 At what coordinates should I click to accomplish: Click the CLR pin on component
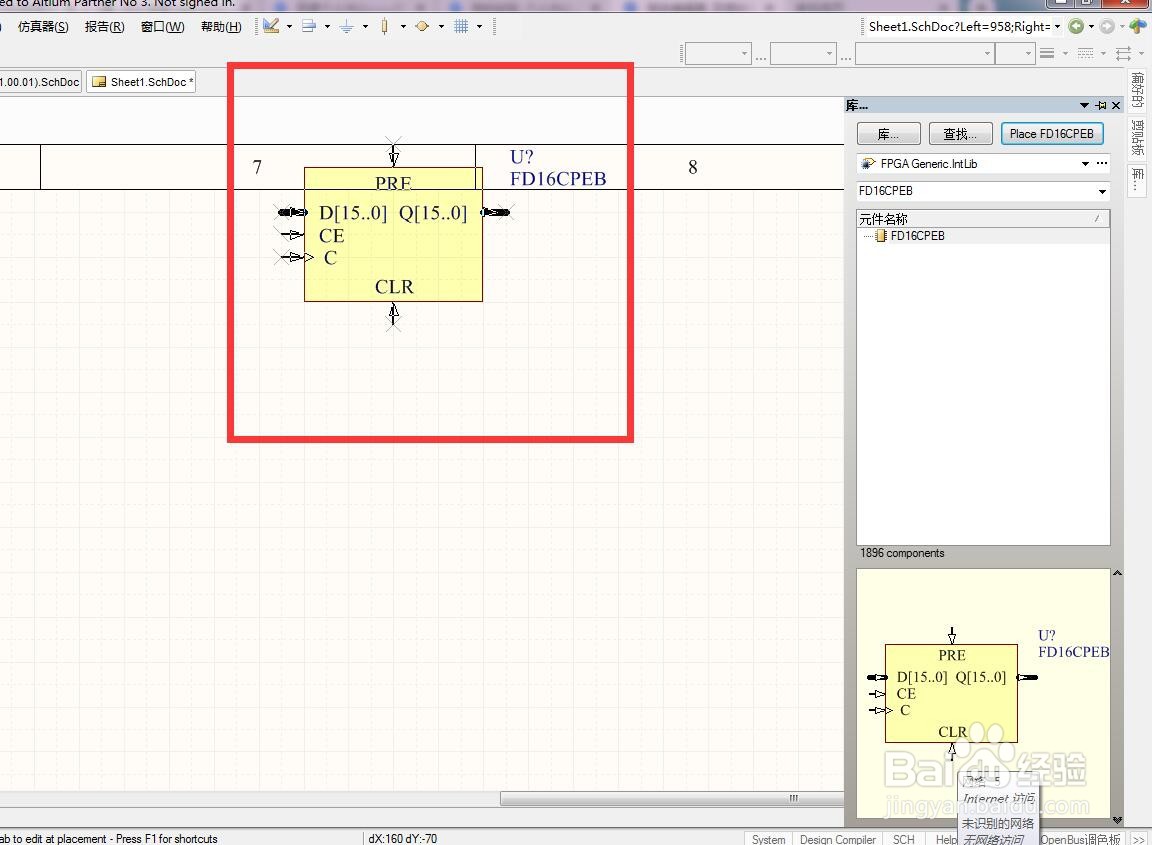tap(394, 316)
